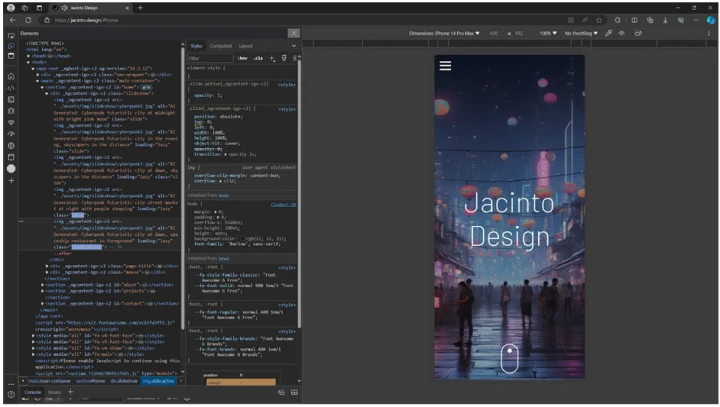Open the Welcome home icon in activity bar
720x407 pixels.
(x=11, y=76)
